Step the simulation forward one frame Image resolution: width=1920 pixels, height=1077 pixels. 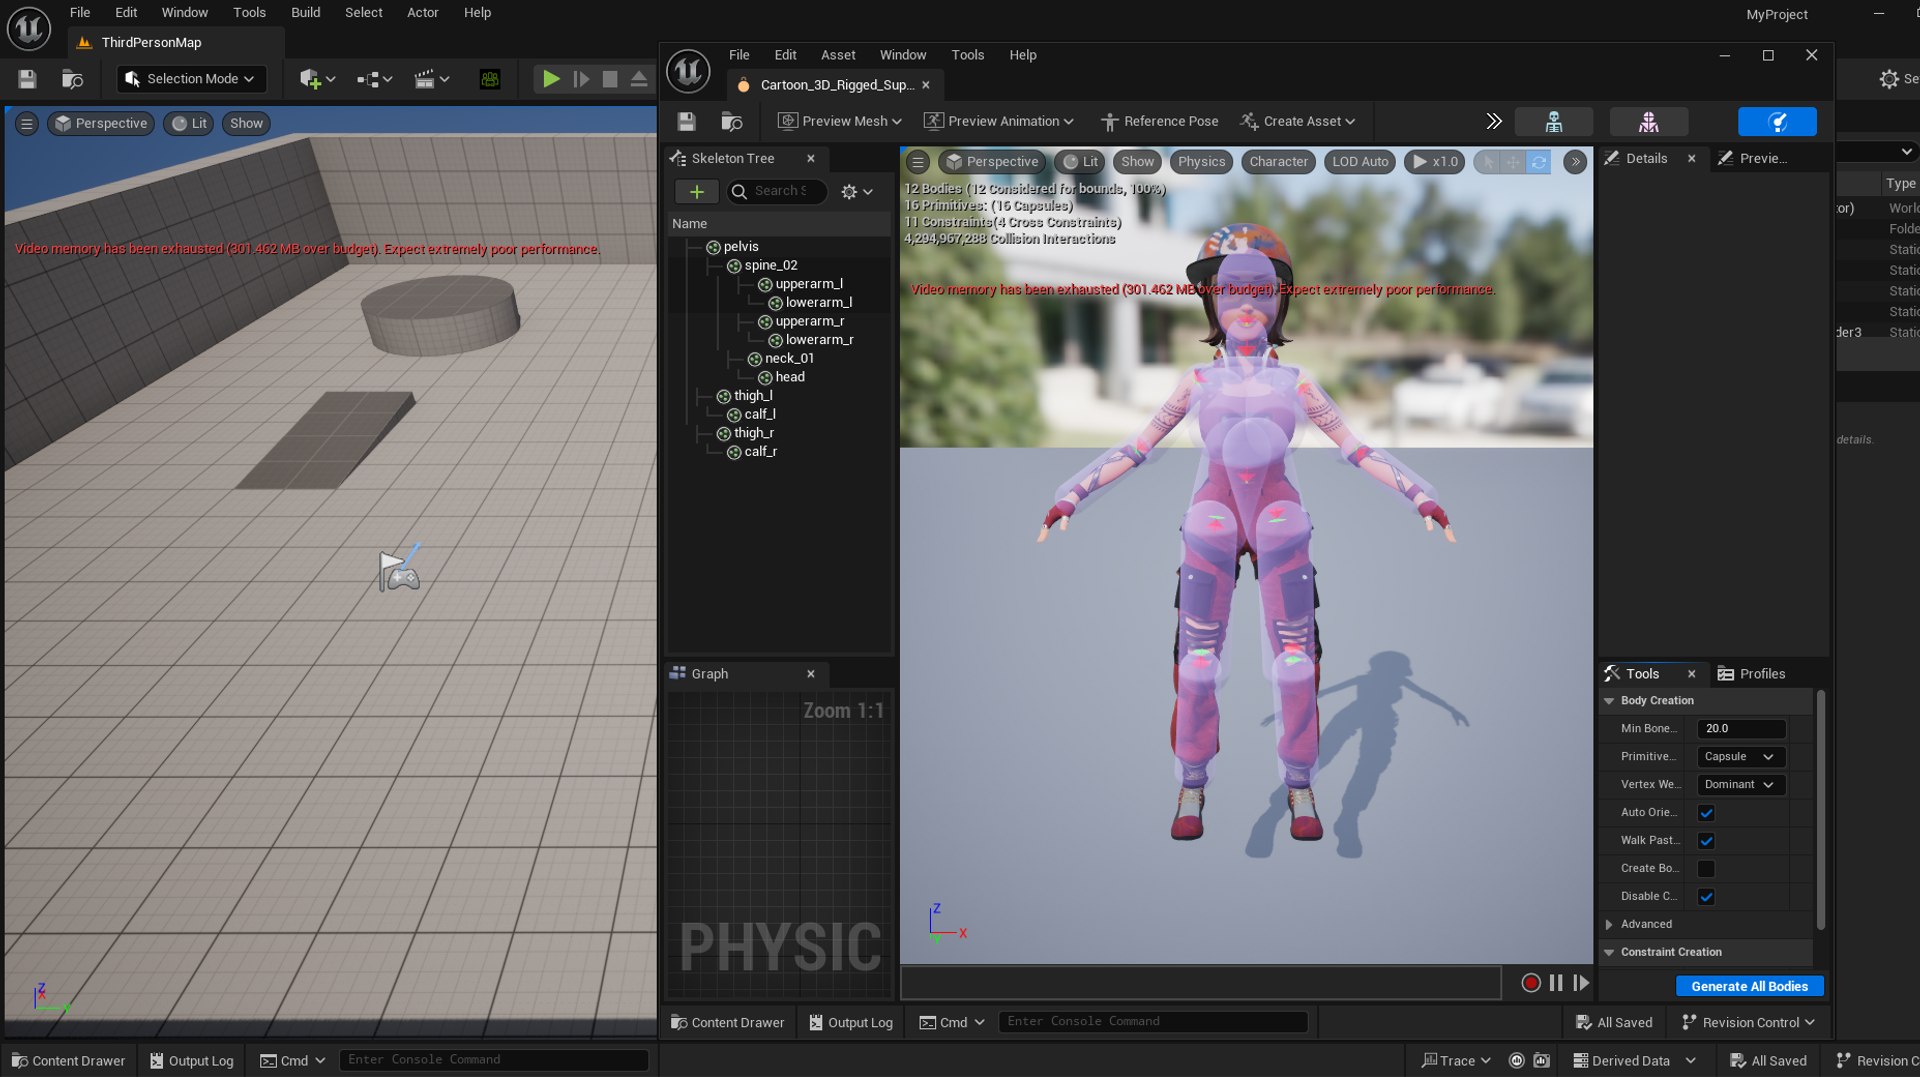[x=1581, y=983]
